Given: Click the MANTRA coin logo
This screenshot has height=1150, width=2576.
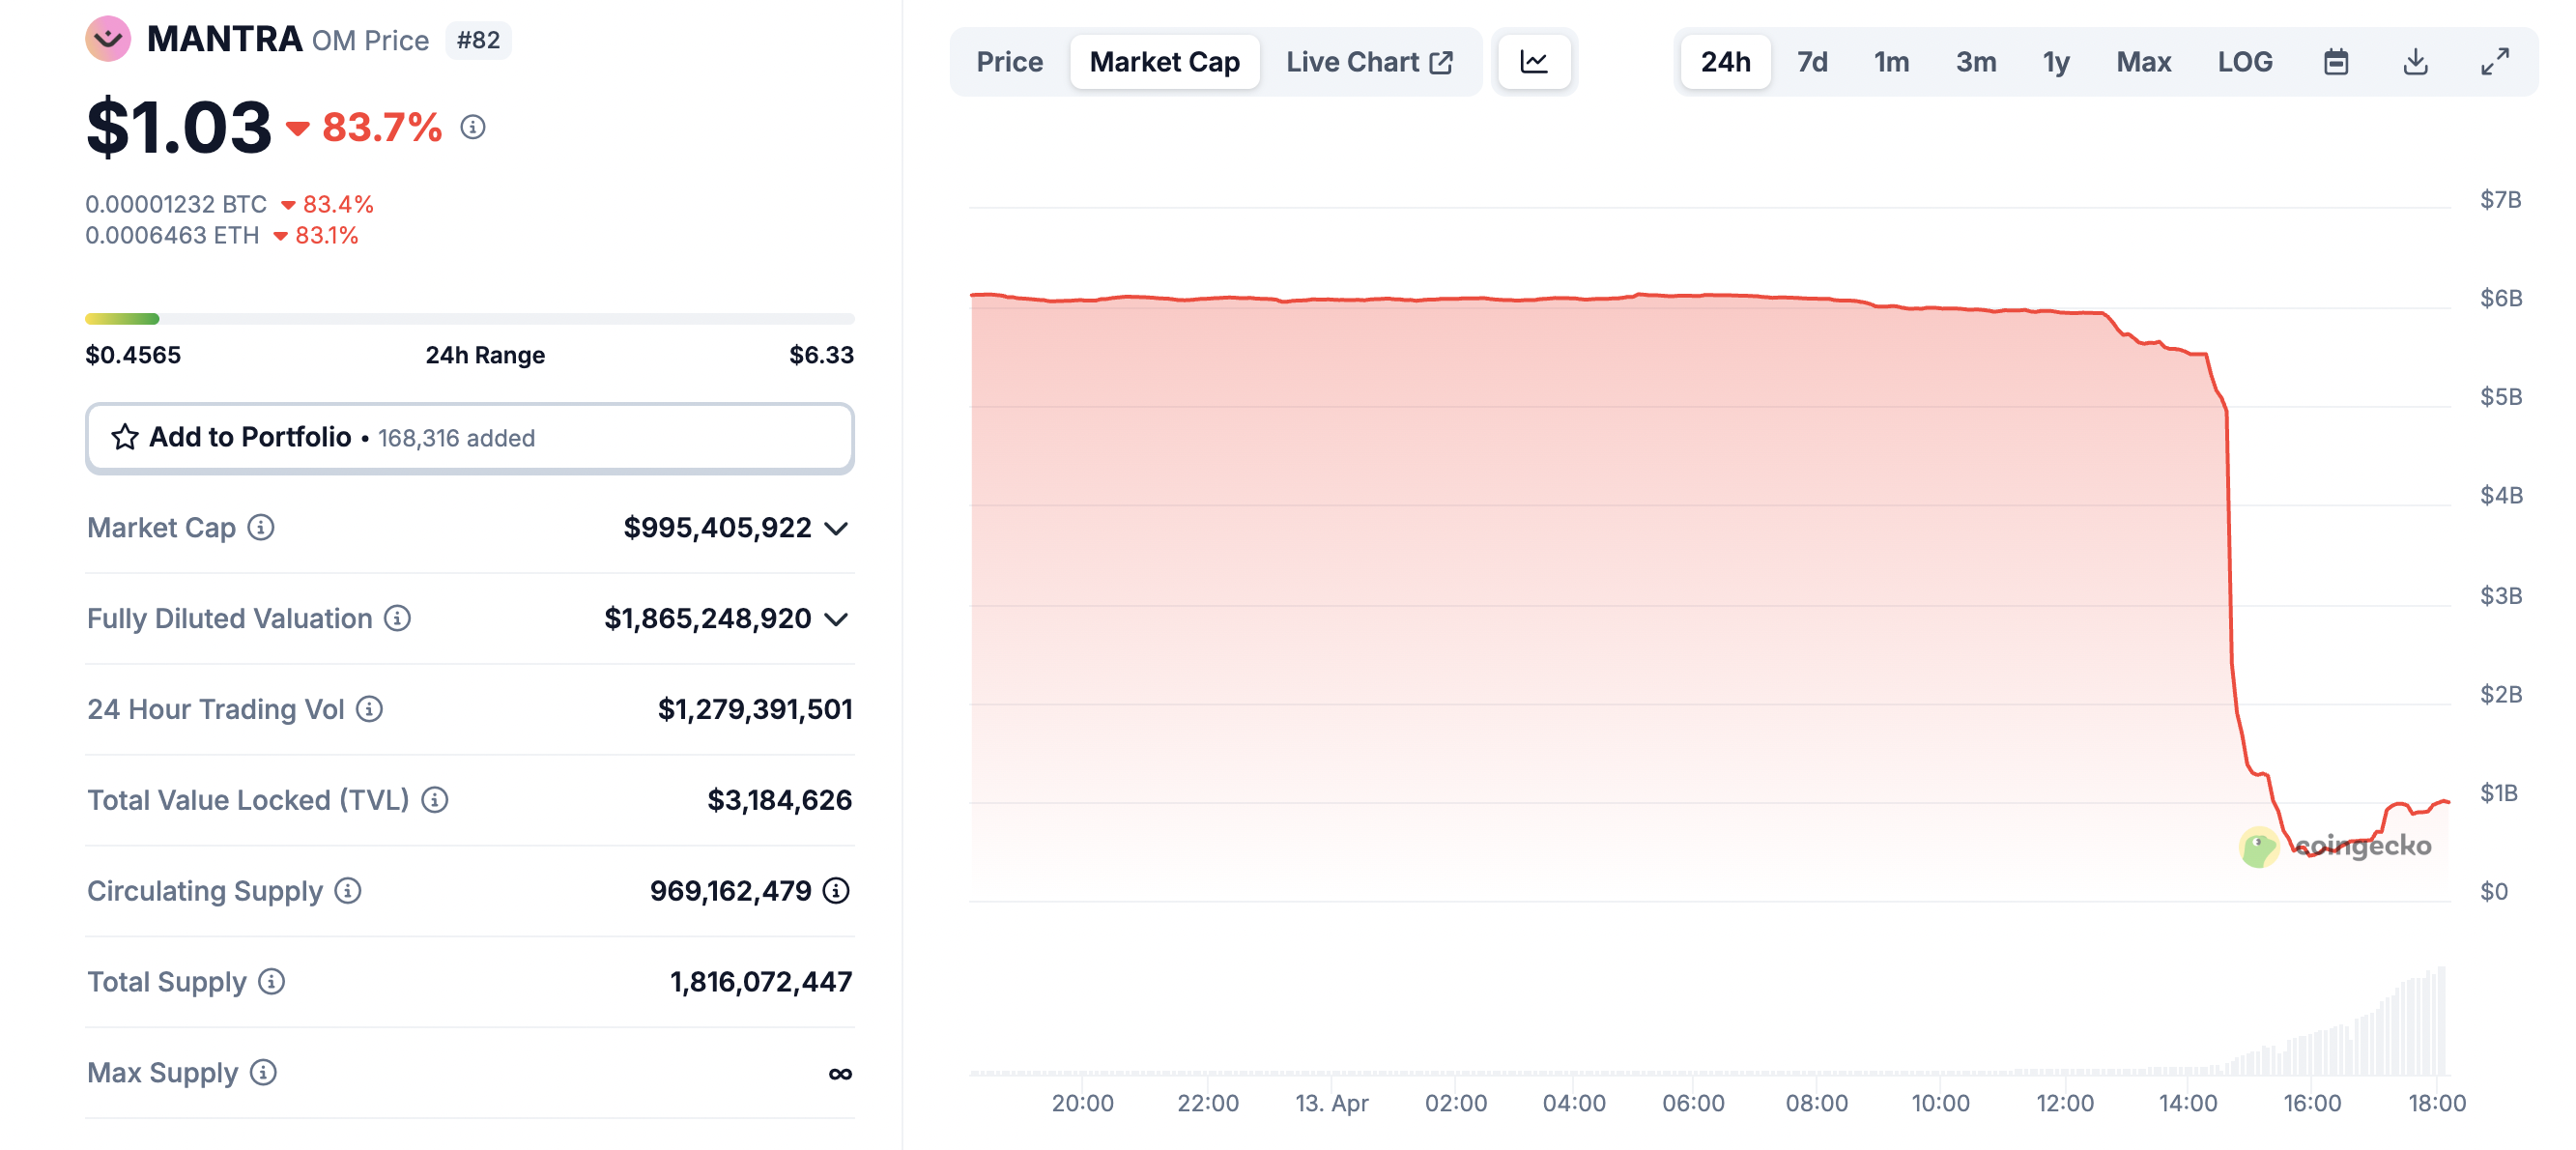Looking at the screenshot, I should [x=109, y=39].
